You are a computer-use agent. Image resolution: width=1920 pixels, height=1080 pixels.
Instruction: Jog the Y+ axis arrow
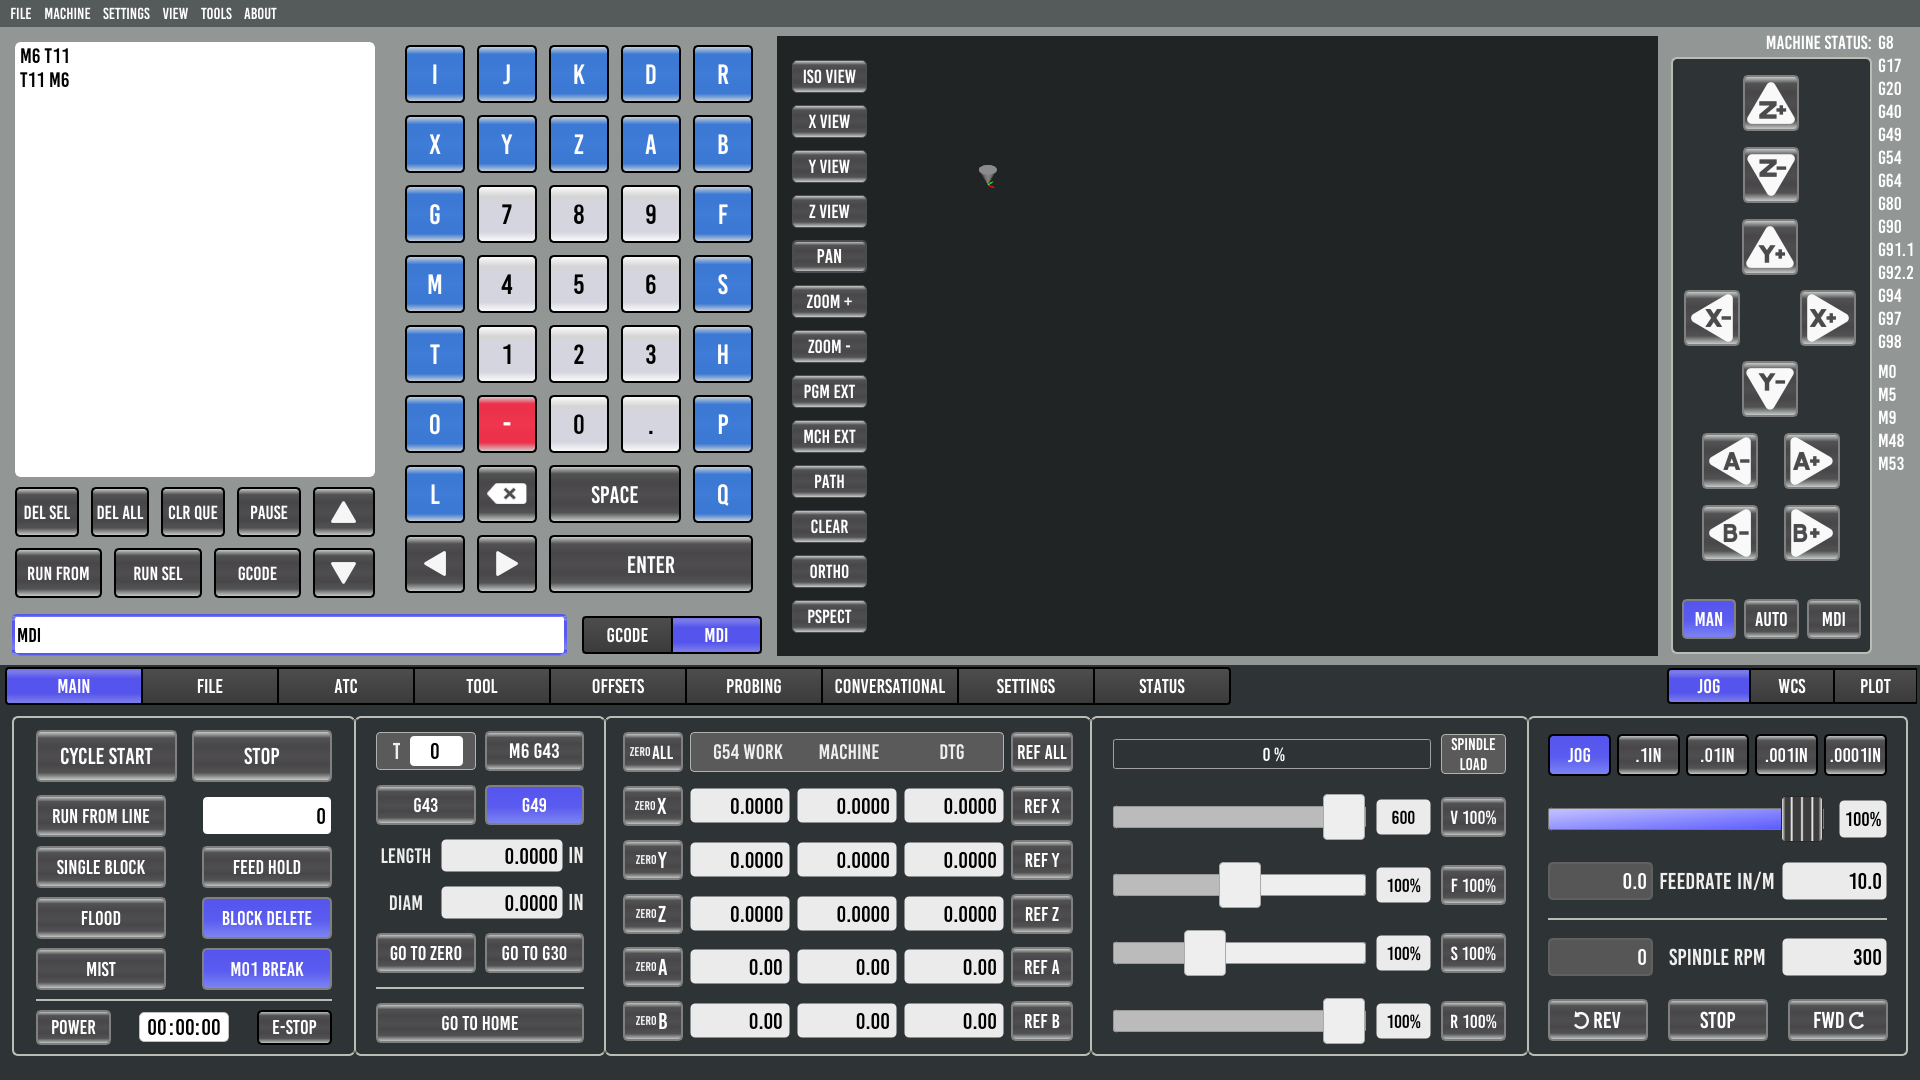click(x=1770, y=248)
